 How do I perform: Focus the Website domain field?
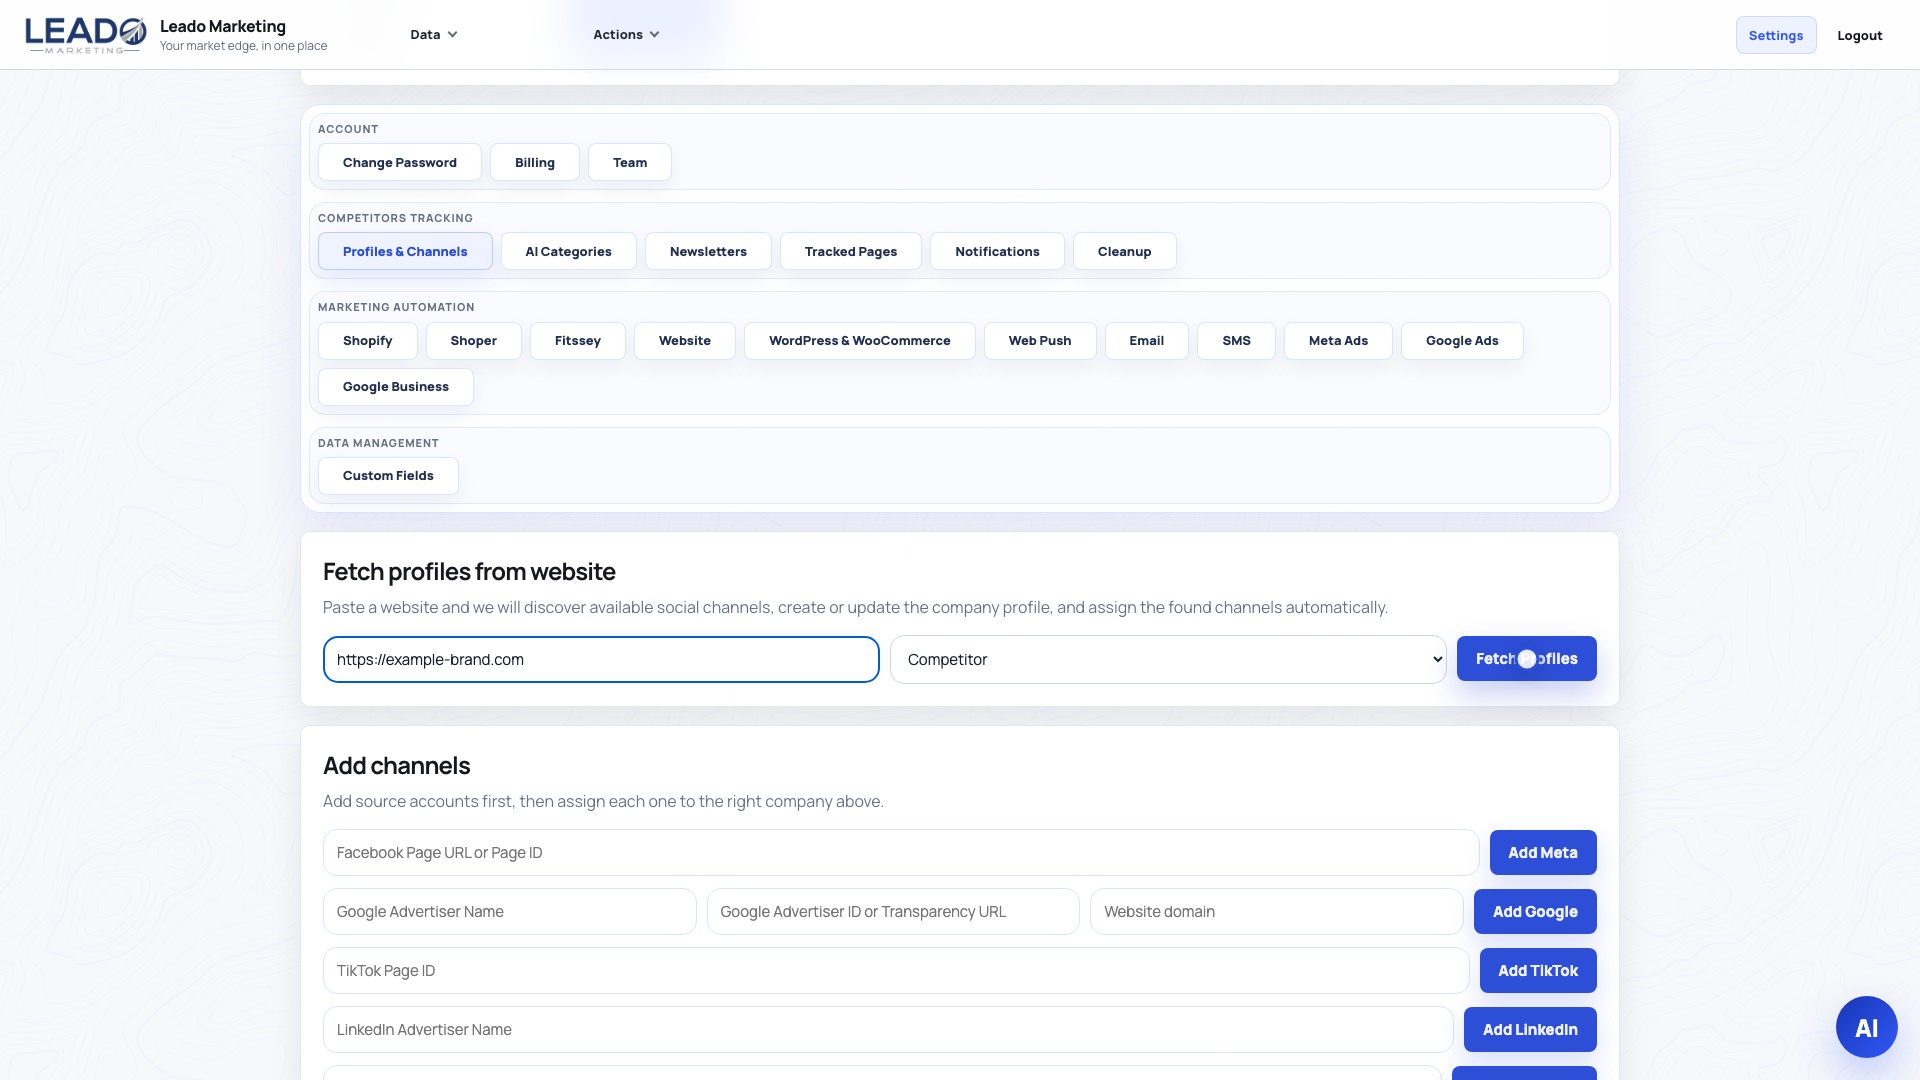pos(1277,912)
